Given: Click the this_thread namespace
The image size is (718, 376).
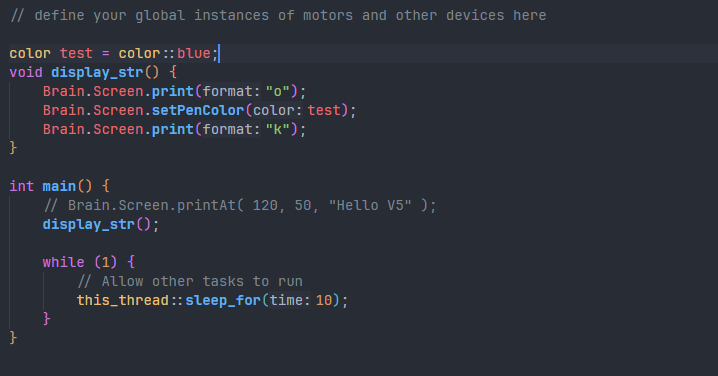Looking at the screenshot, I should click(x=123, y=300).
